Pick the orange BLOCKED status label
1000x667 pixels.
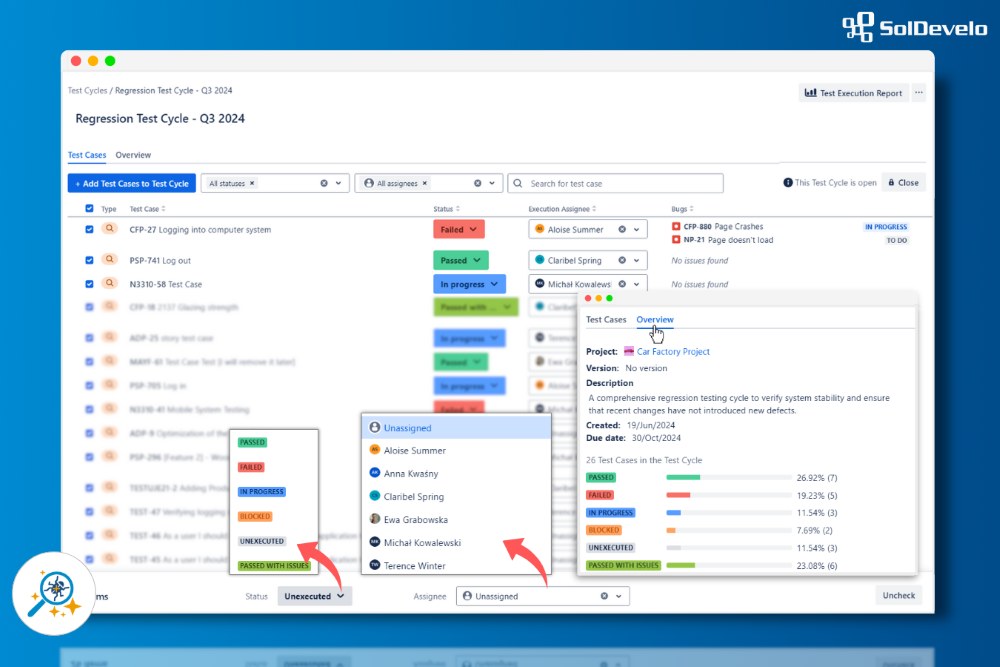[x=254, y=516]
